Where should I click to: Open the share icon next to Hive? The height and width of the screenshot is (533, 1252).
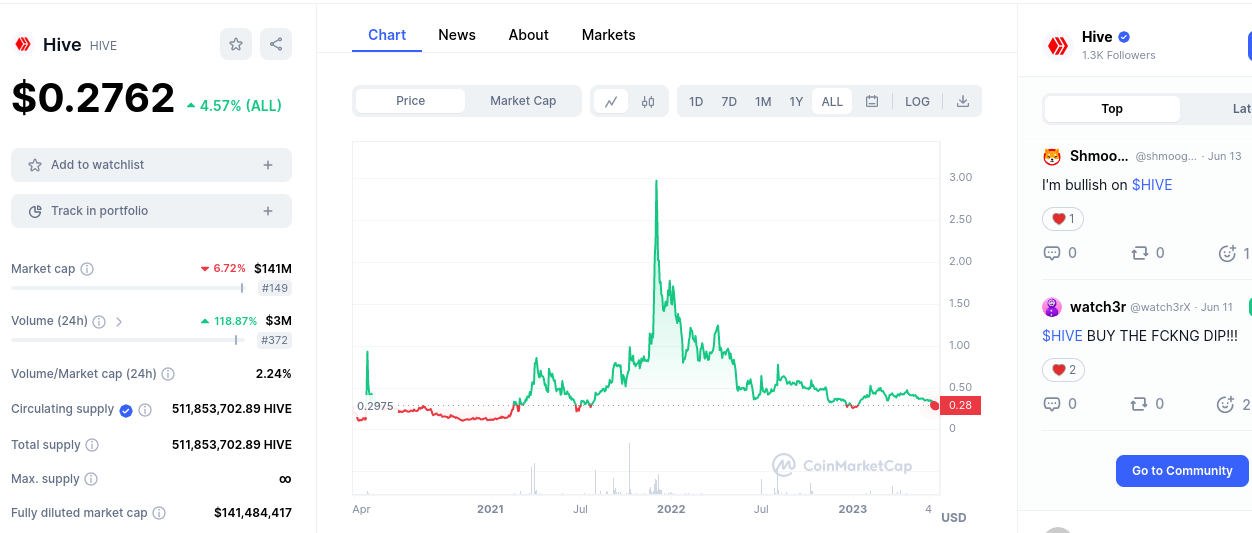(x=276, y=44)
